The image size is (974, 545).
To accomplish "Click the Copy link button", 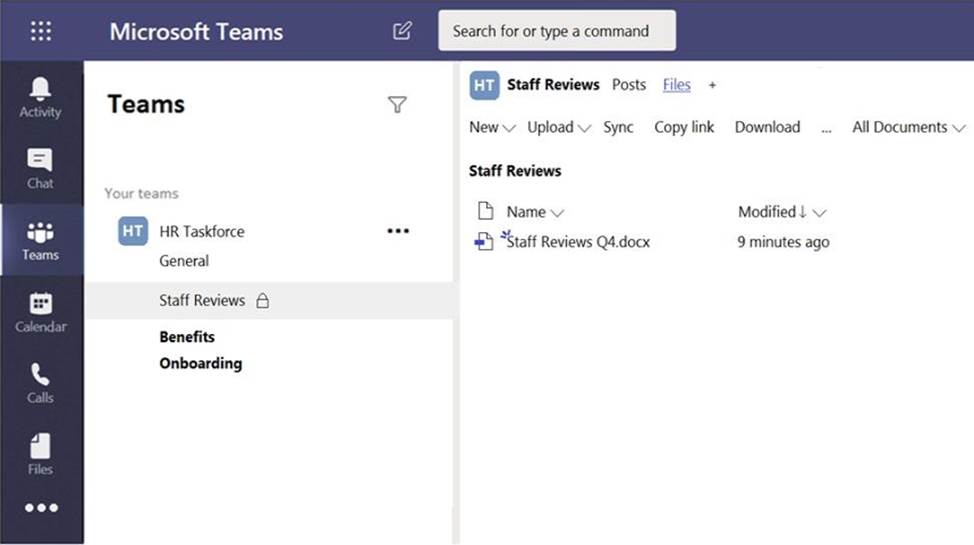I will pyautogui.click(x=684, y=127).
